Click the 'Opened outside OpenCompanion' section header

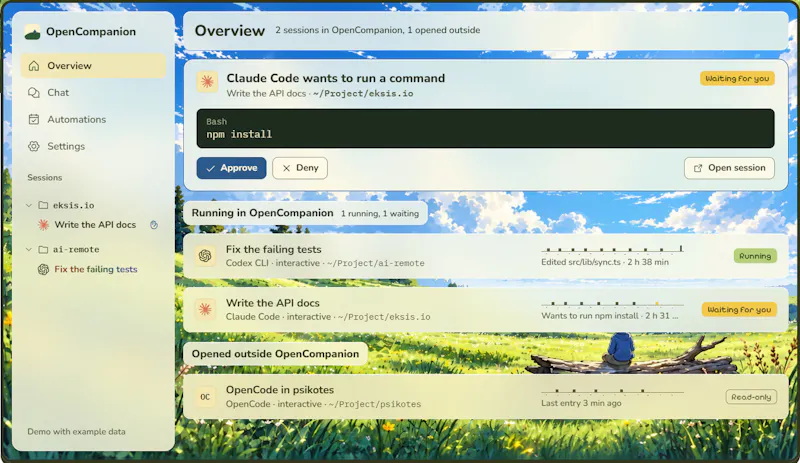[x=275, y=354]
